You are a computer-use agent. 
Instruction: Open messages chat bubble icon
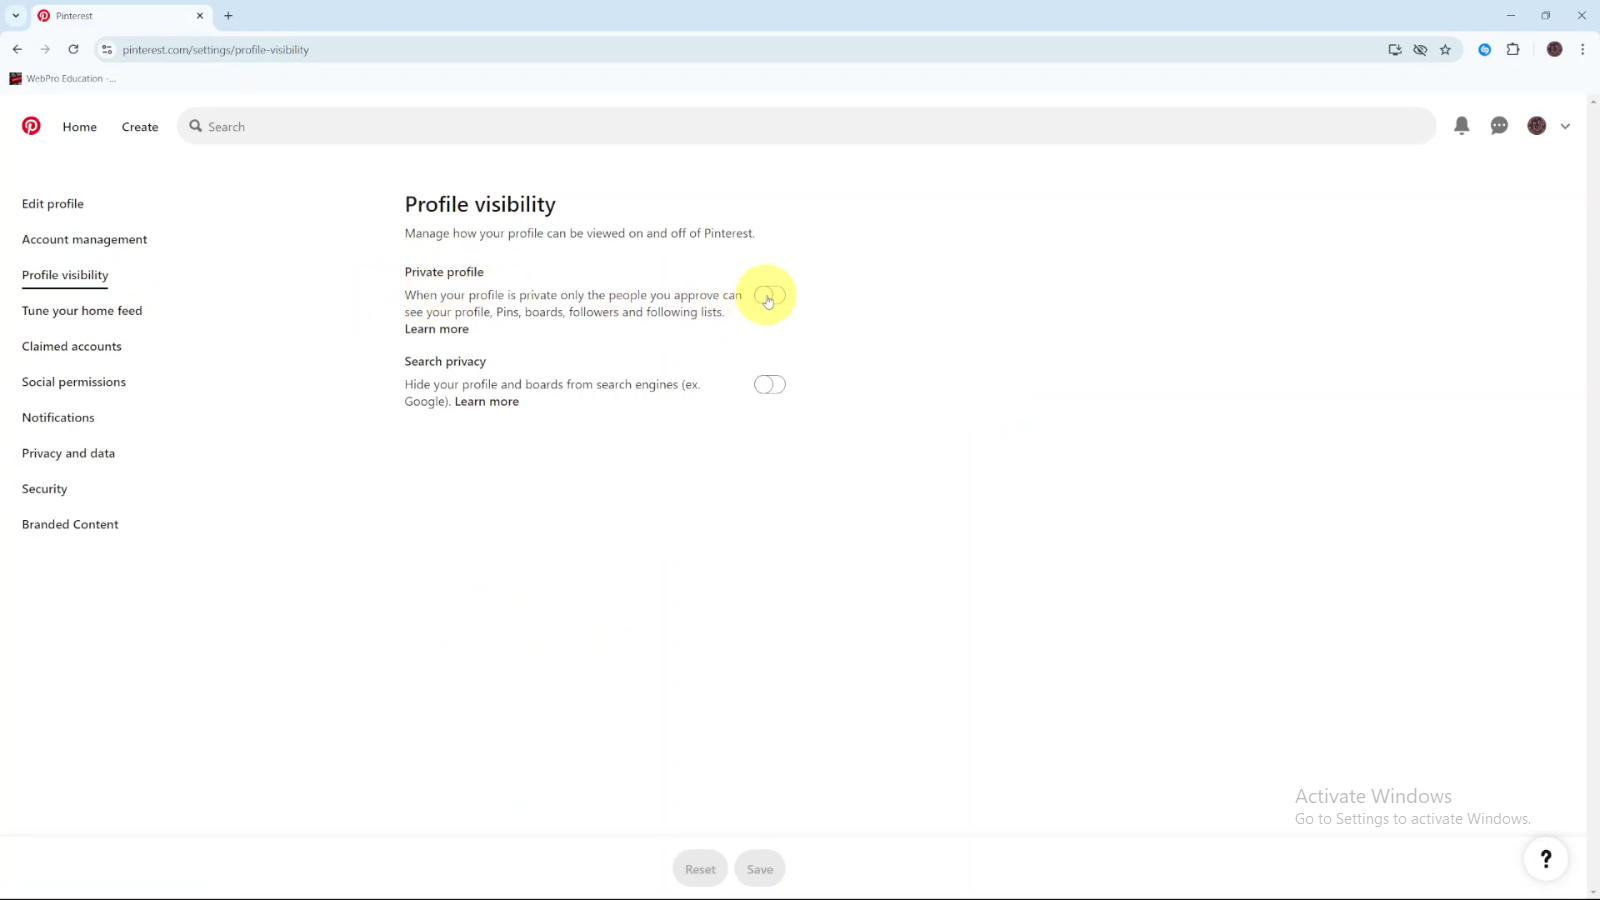(x=1499, y=126)
